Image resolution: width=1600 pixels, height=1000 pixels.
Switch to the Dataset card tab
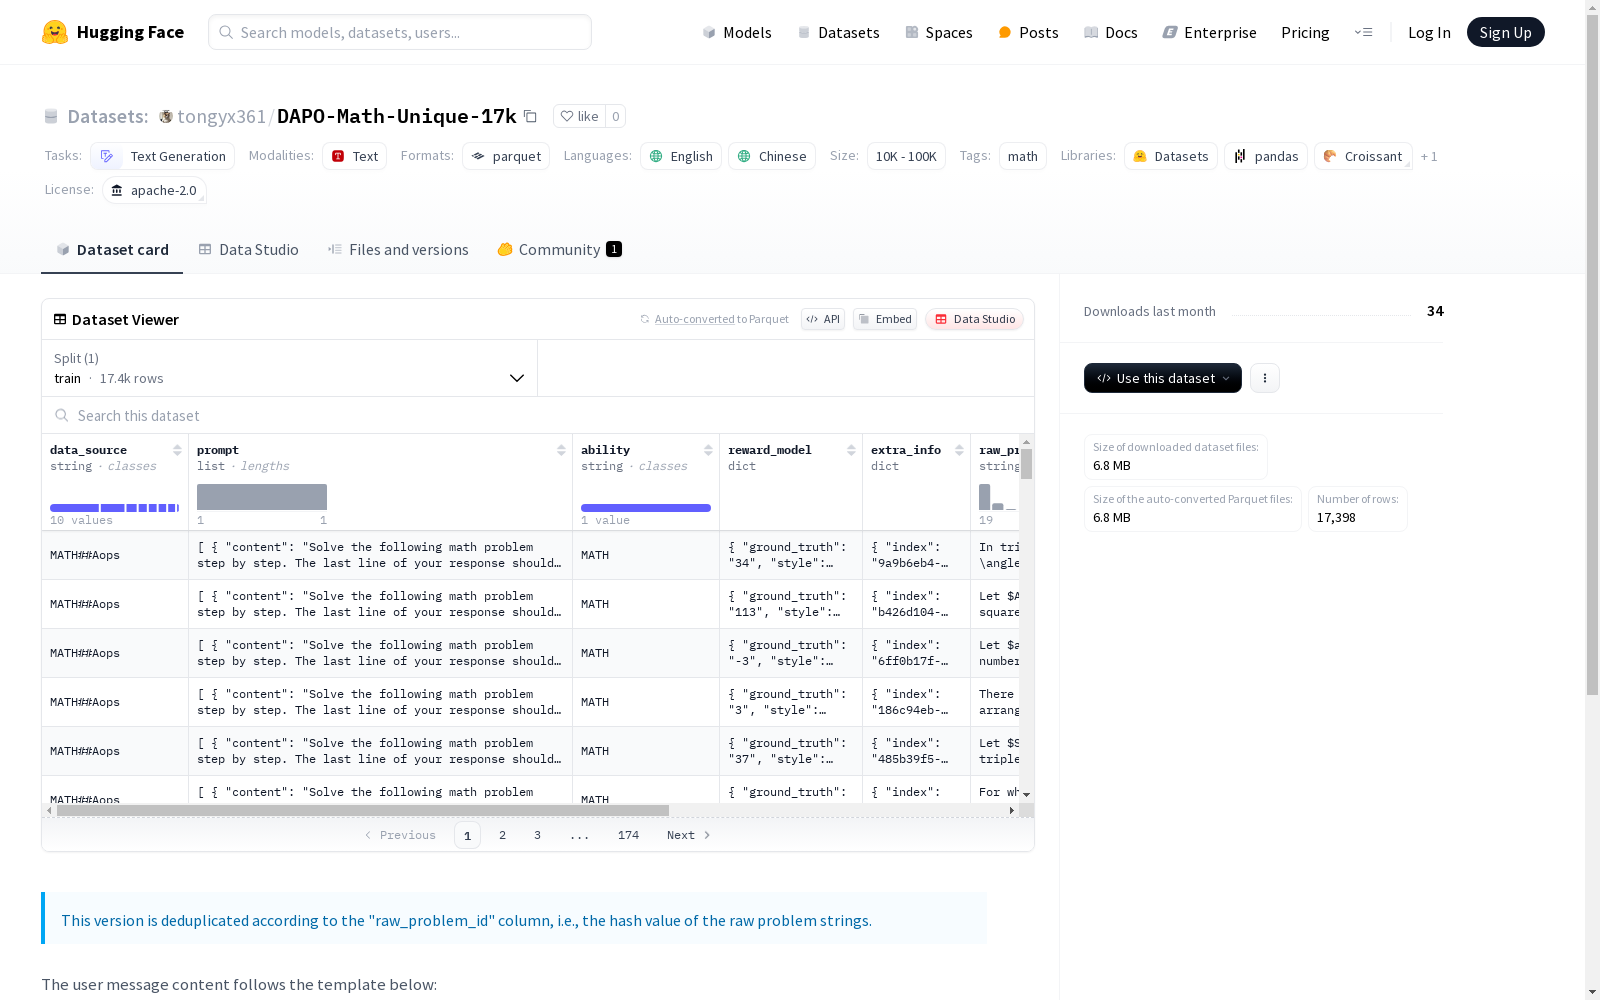[x=112, y=250]
